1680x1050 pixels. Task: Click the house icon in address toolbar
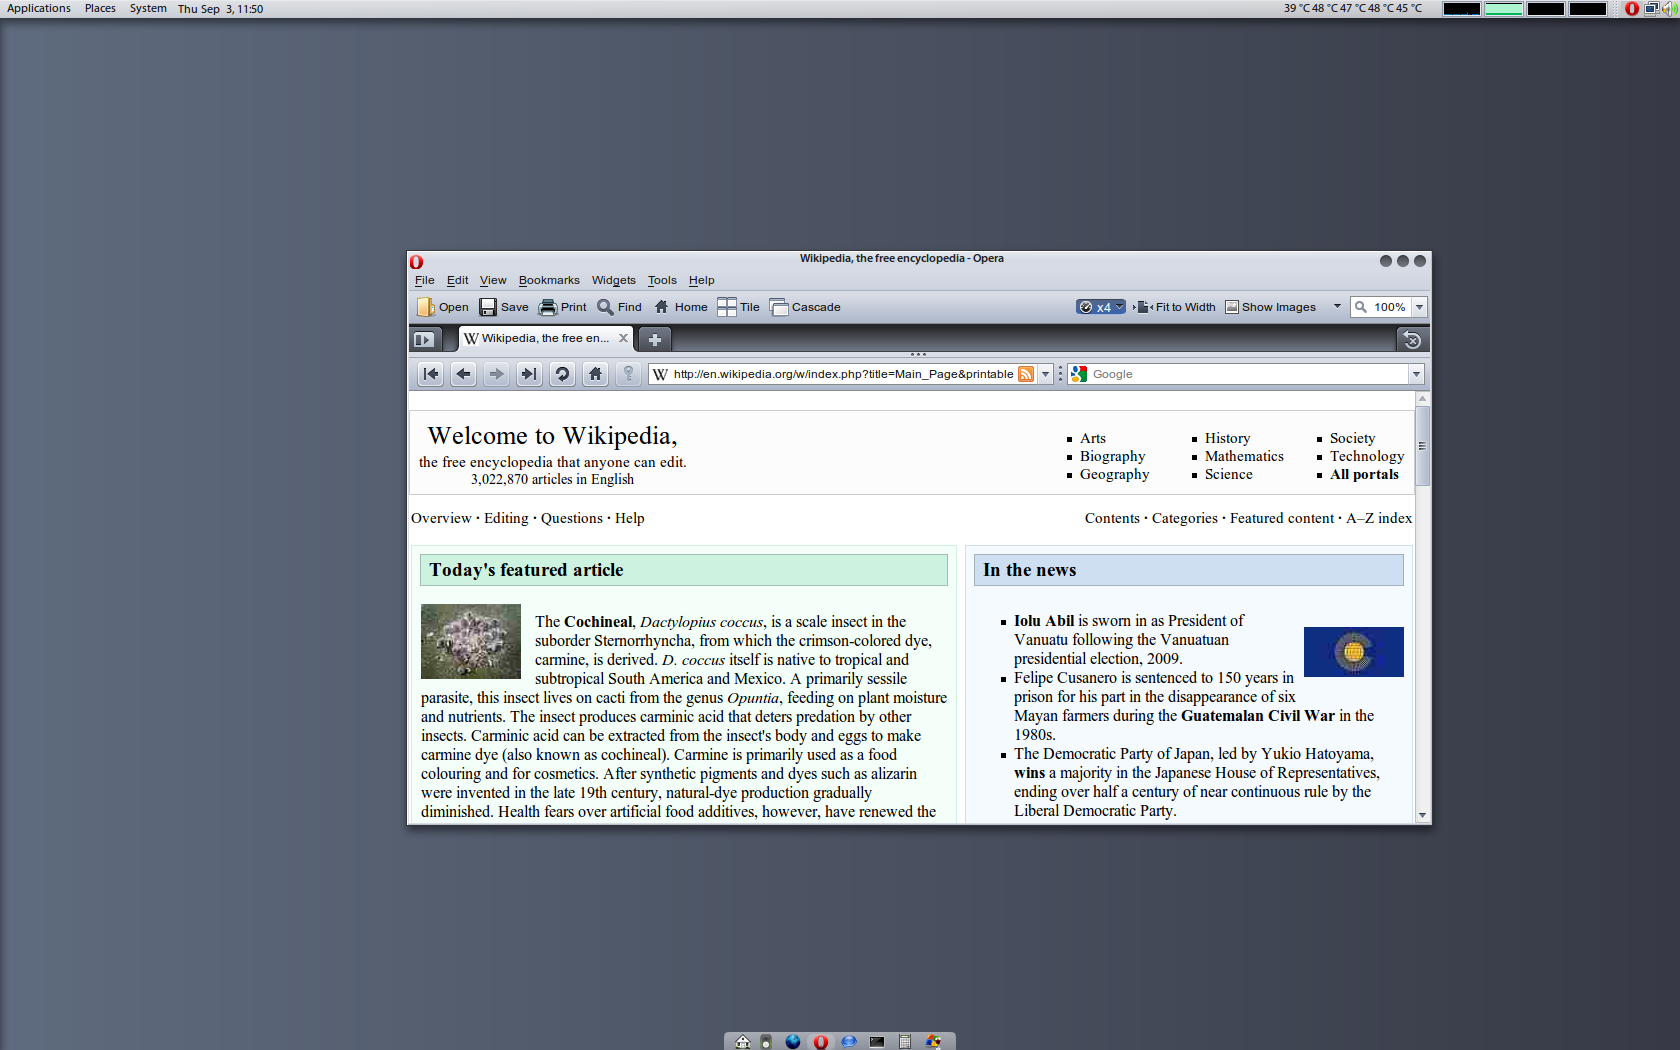tap(595, 374)
